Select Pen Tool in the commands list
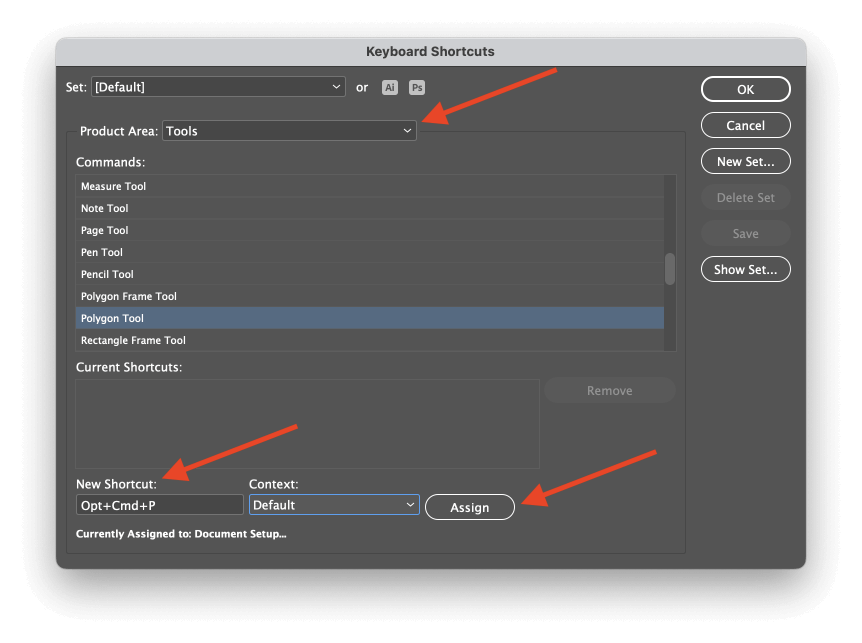 (369, 252)
